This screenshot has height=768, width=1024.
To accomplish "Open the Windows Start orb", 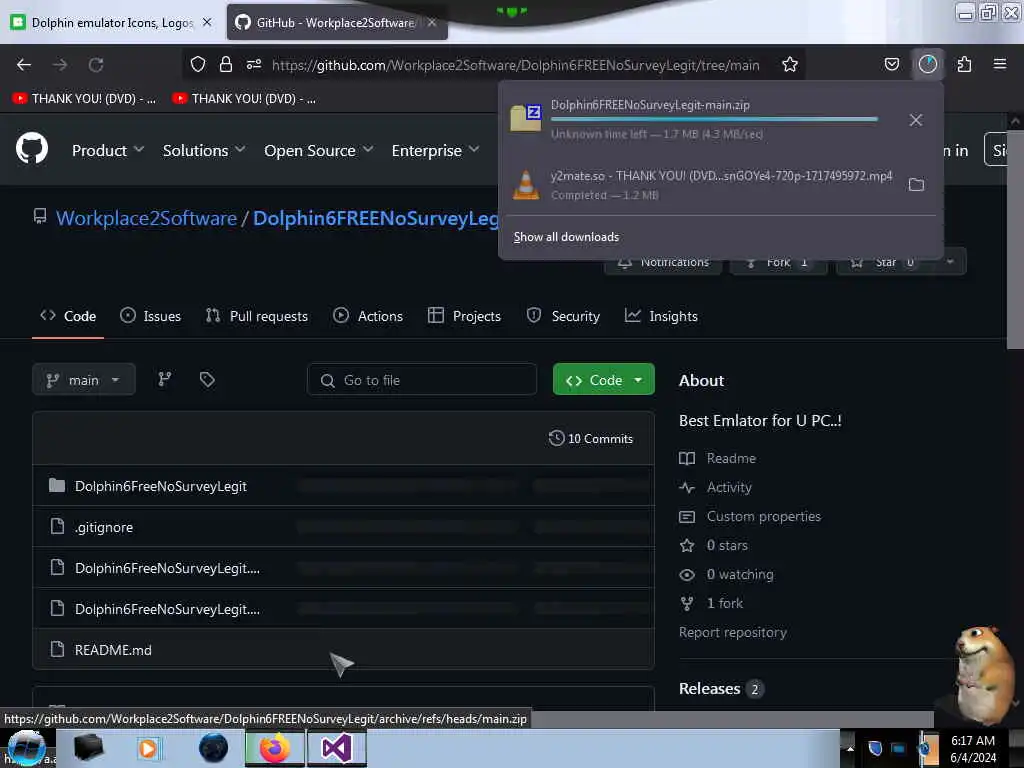I will pos(27,748).
